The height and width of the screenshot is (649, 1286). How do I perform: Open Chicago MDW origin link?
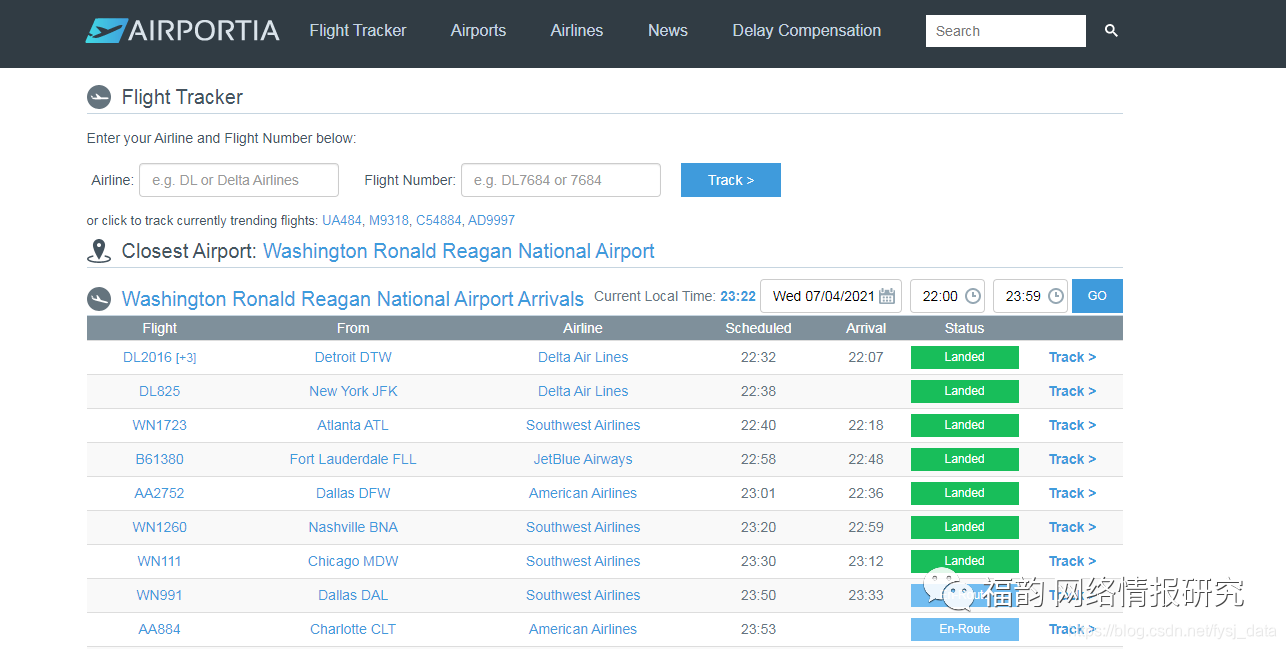pyautogui.click(x=353, y=561)
